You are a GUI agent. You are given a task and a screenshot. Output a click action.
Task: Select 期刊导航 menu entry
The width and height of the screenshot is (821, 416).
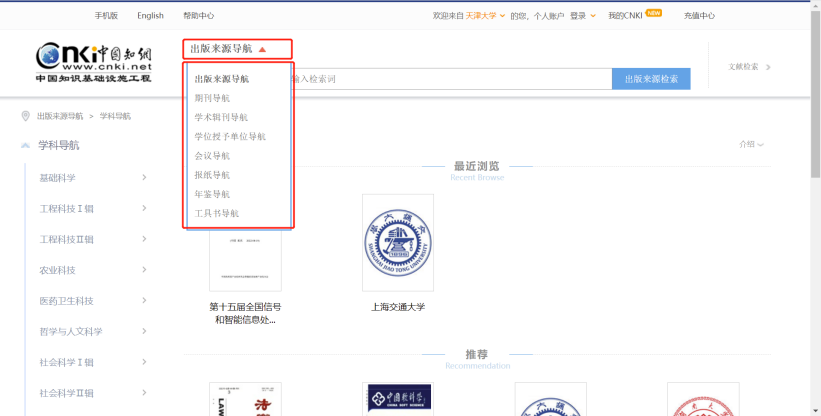[212, 98]
